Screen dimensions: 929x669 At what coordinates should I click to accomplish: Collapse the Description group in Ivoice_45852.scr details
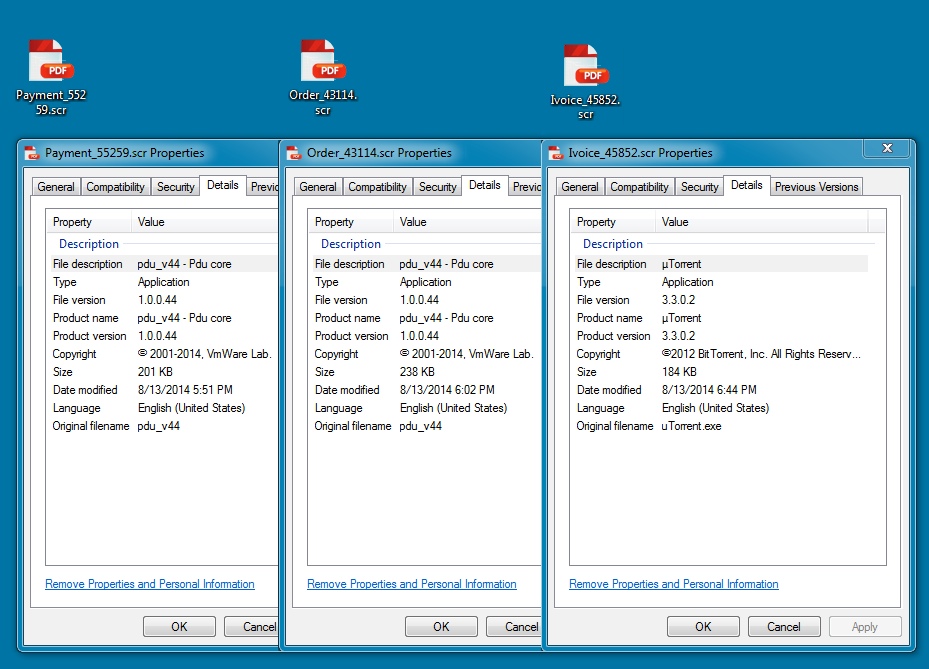tap(613, 244)
